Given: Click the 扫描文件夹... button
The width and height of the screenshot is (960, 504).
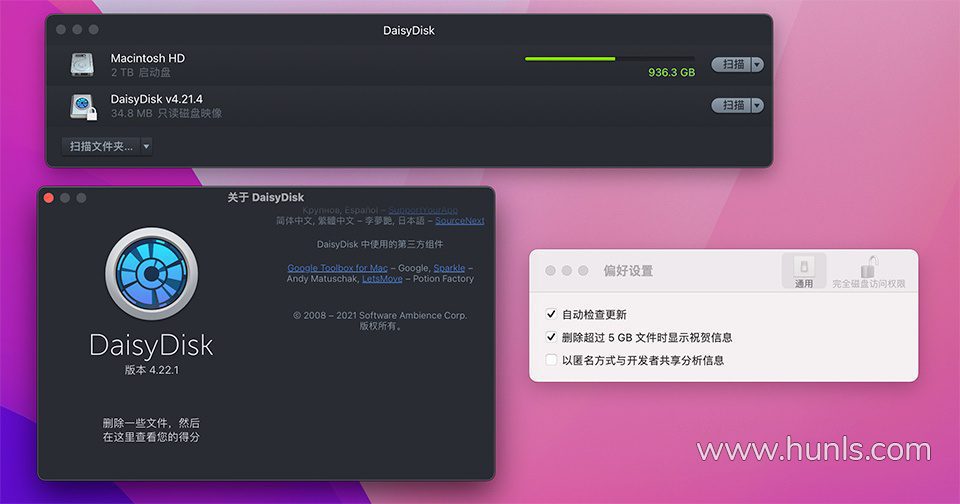Looking at the screenshot, I should [x=101, y=146].
